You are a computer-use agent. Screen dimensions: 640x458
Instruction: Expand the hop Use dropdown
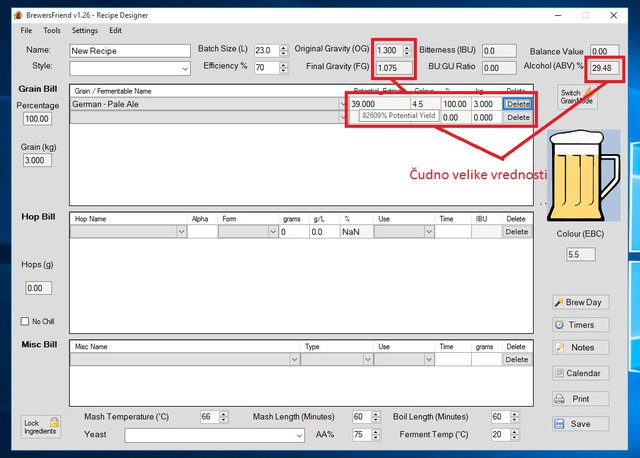tap(429, 232)
